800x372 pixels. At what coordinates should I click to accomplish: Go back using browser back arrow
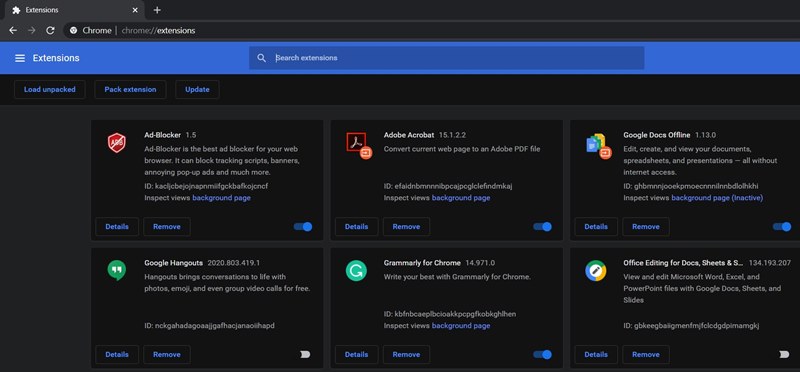(13, 31)
